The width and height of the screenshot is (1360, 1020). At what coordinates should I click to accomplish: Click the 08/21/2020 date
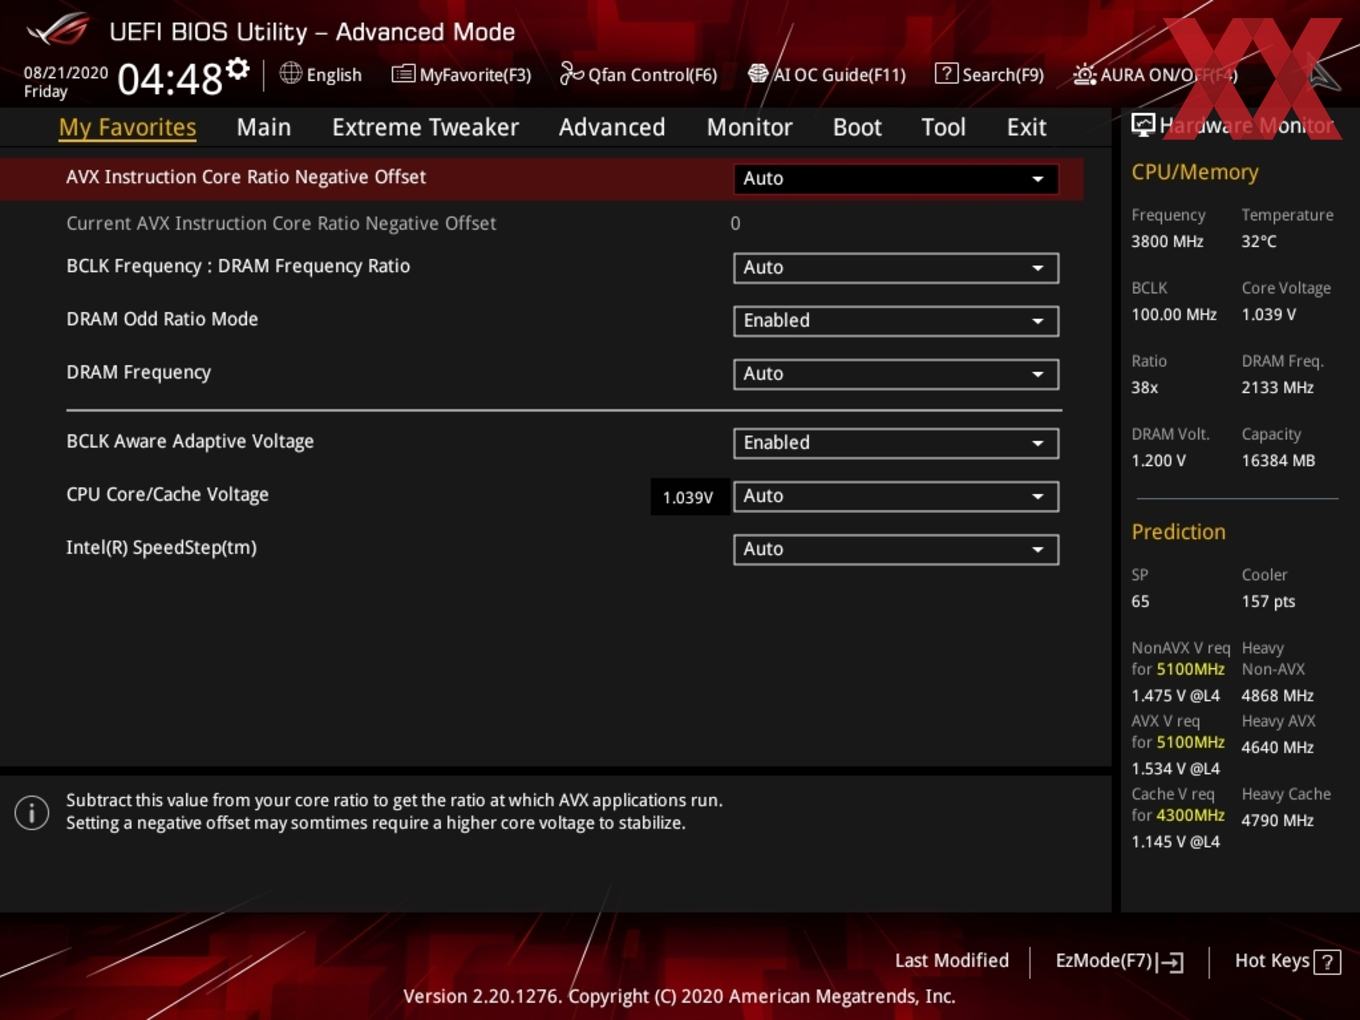pos(66,73)
